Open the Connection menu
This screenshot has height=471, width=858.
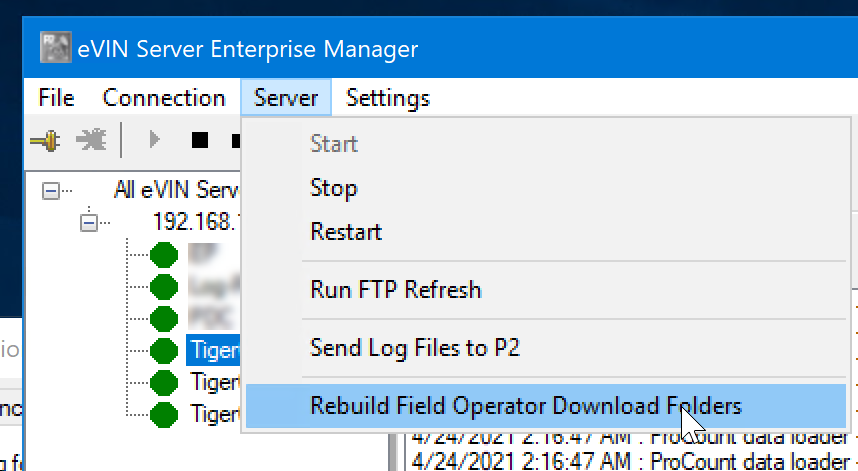pos(164,98)
